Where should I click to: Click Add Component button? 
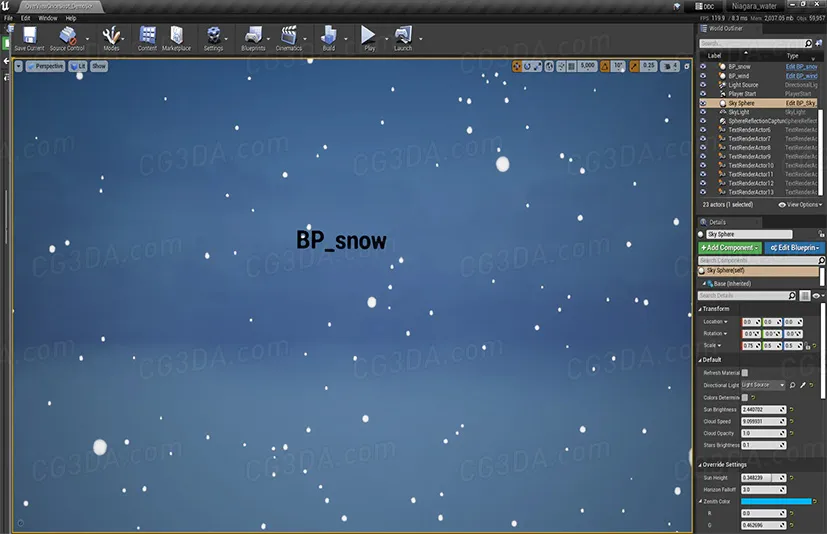coord(730,247)
